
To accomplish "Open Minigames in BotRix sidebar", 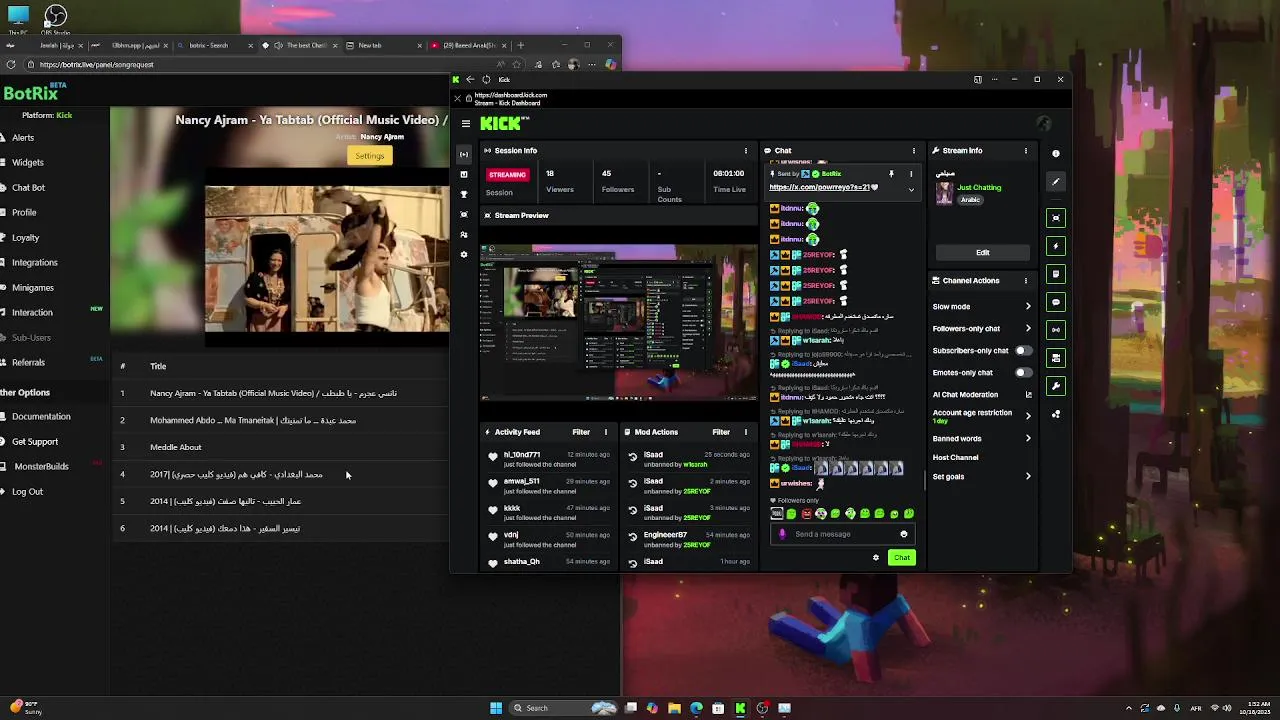I will (x=33, y=288).
